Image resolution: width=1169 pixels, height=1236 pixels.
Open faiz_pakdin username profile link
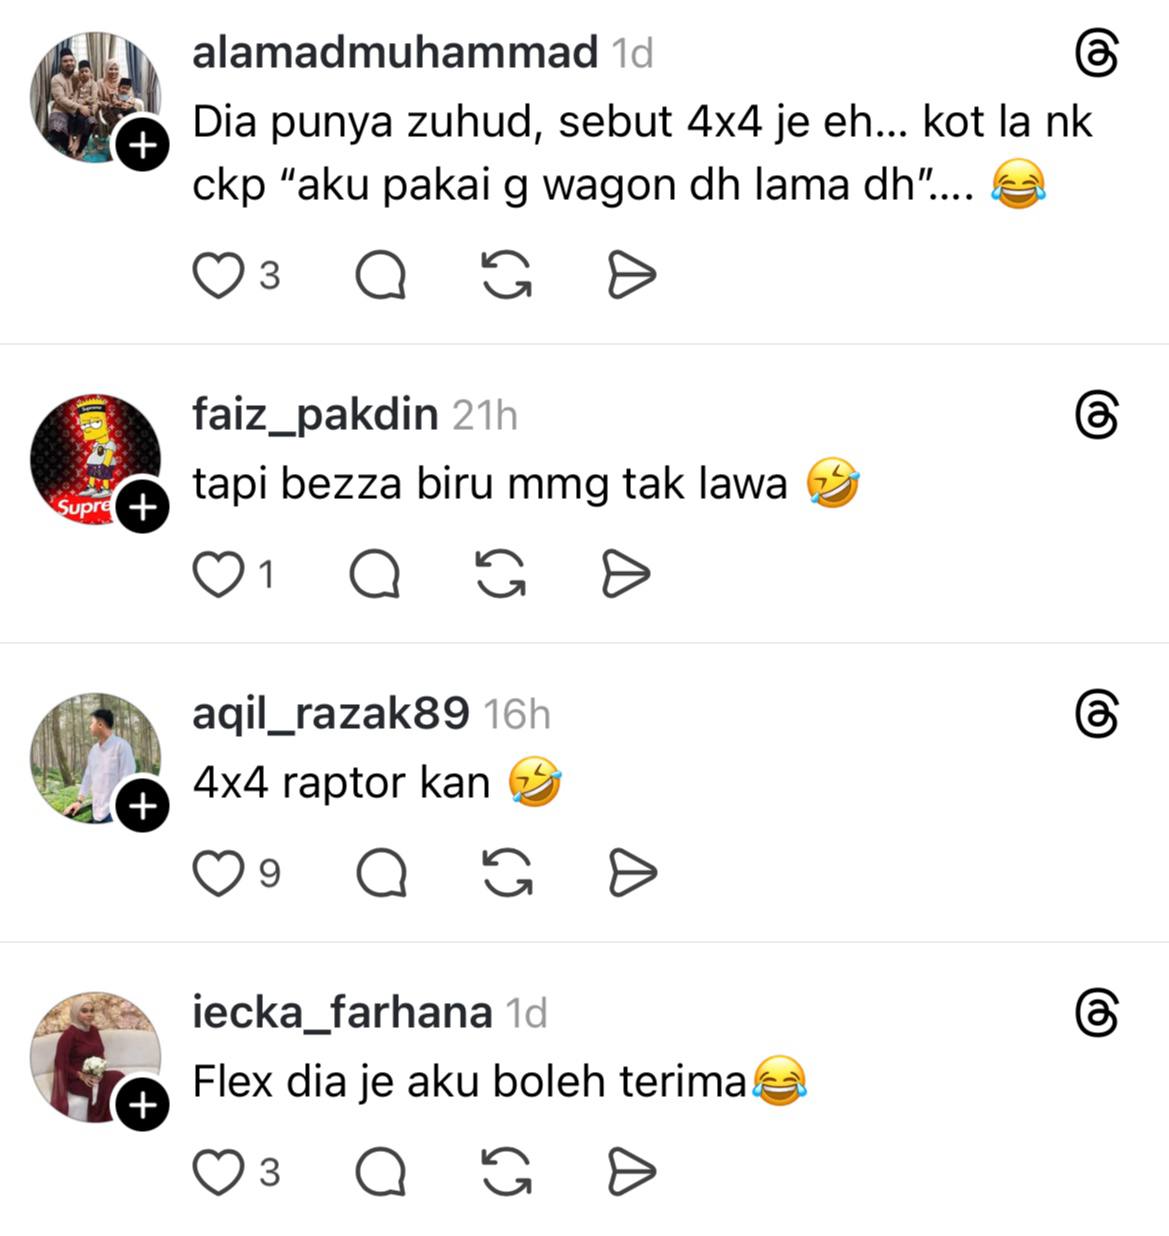(315, 414)
